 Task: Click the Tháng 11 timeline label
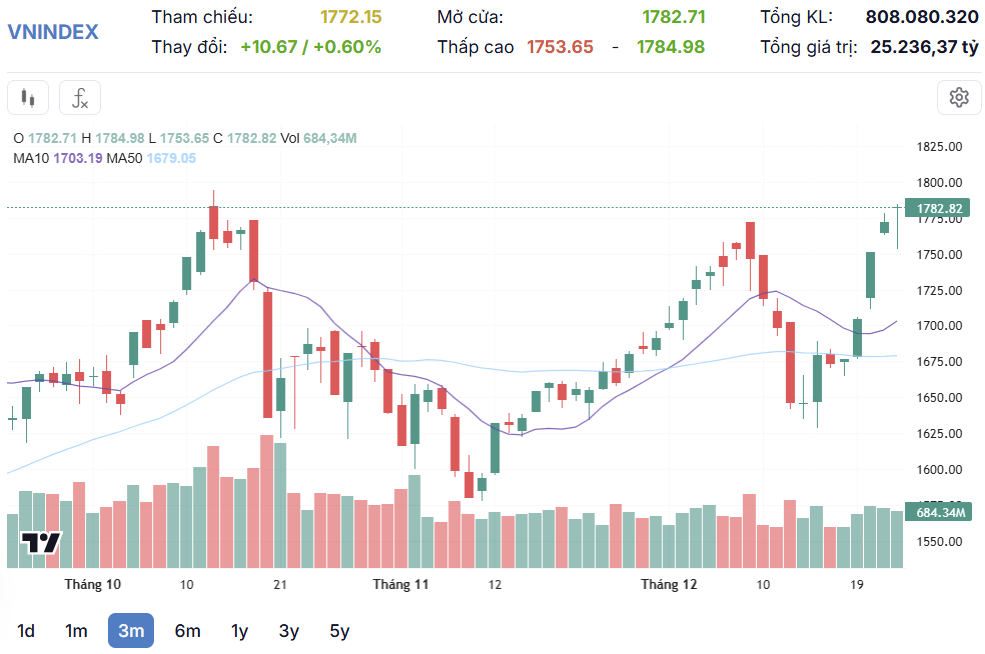(401, 584)
